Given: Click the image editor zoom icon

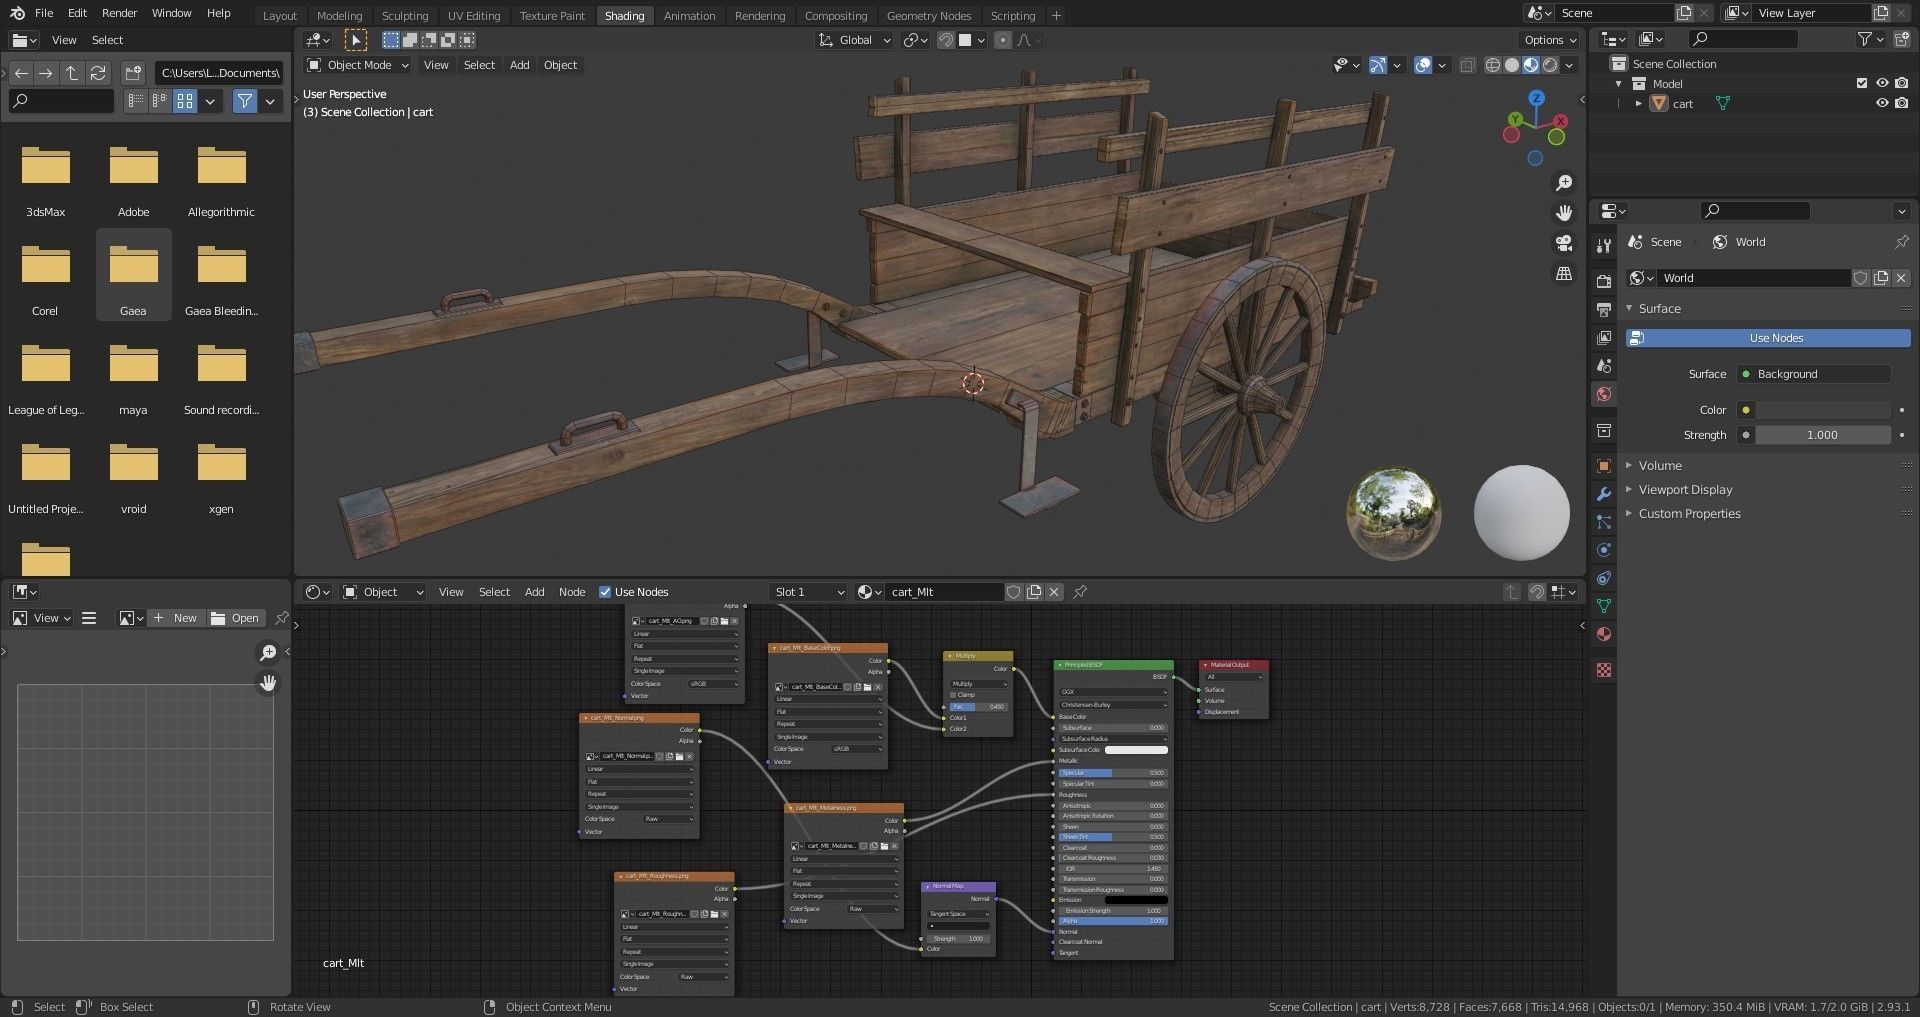Looking at the screenshot, I should point(268,653).
